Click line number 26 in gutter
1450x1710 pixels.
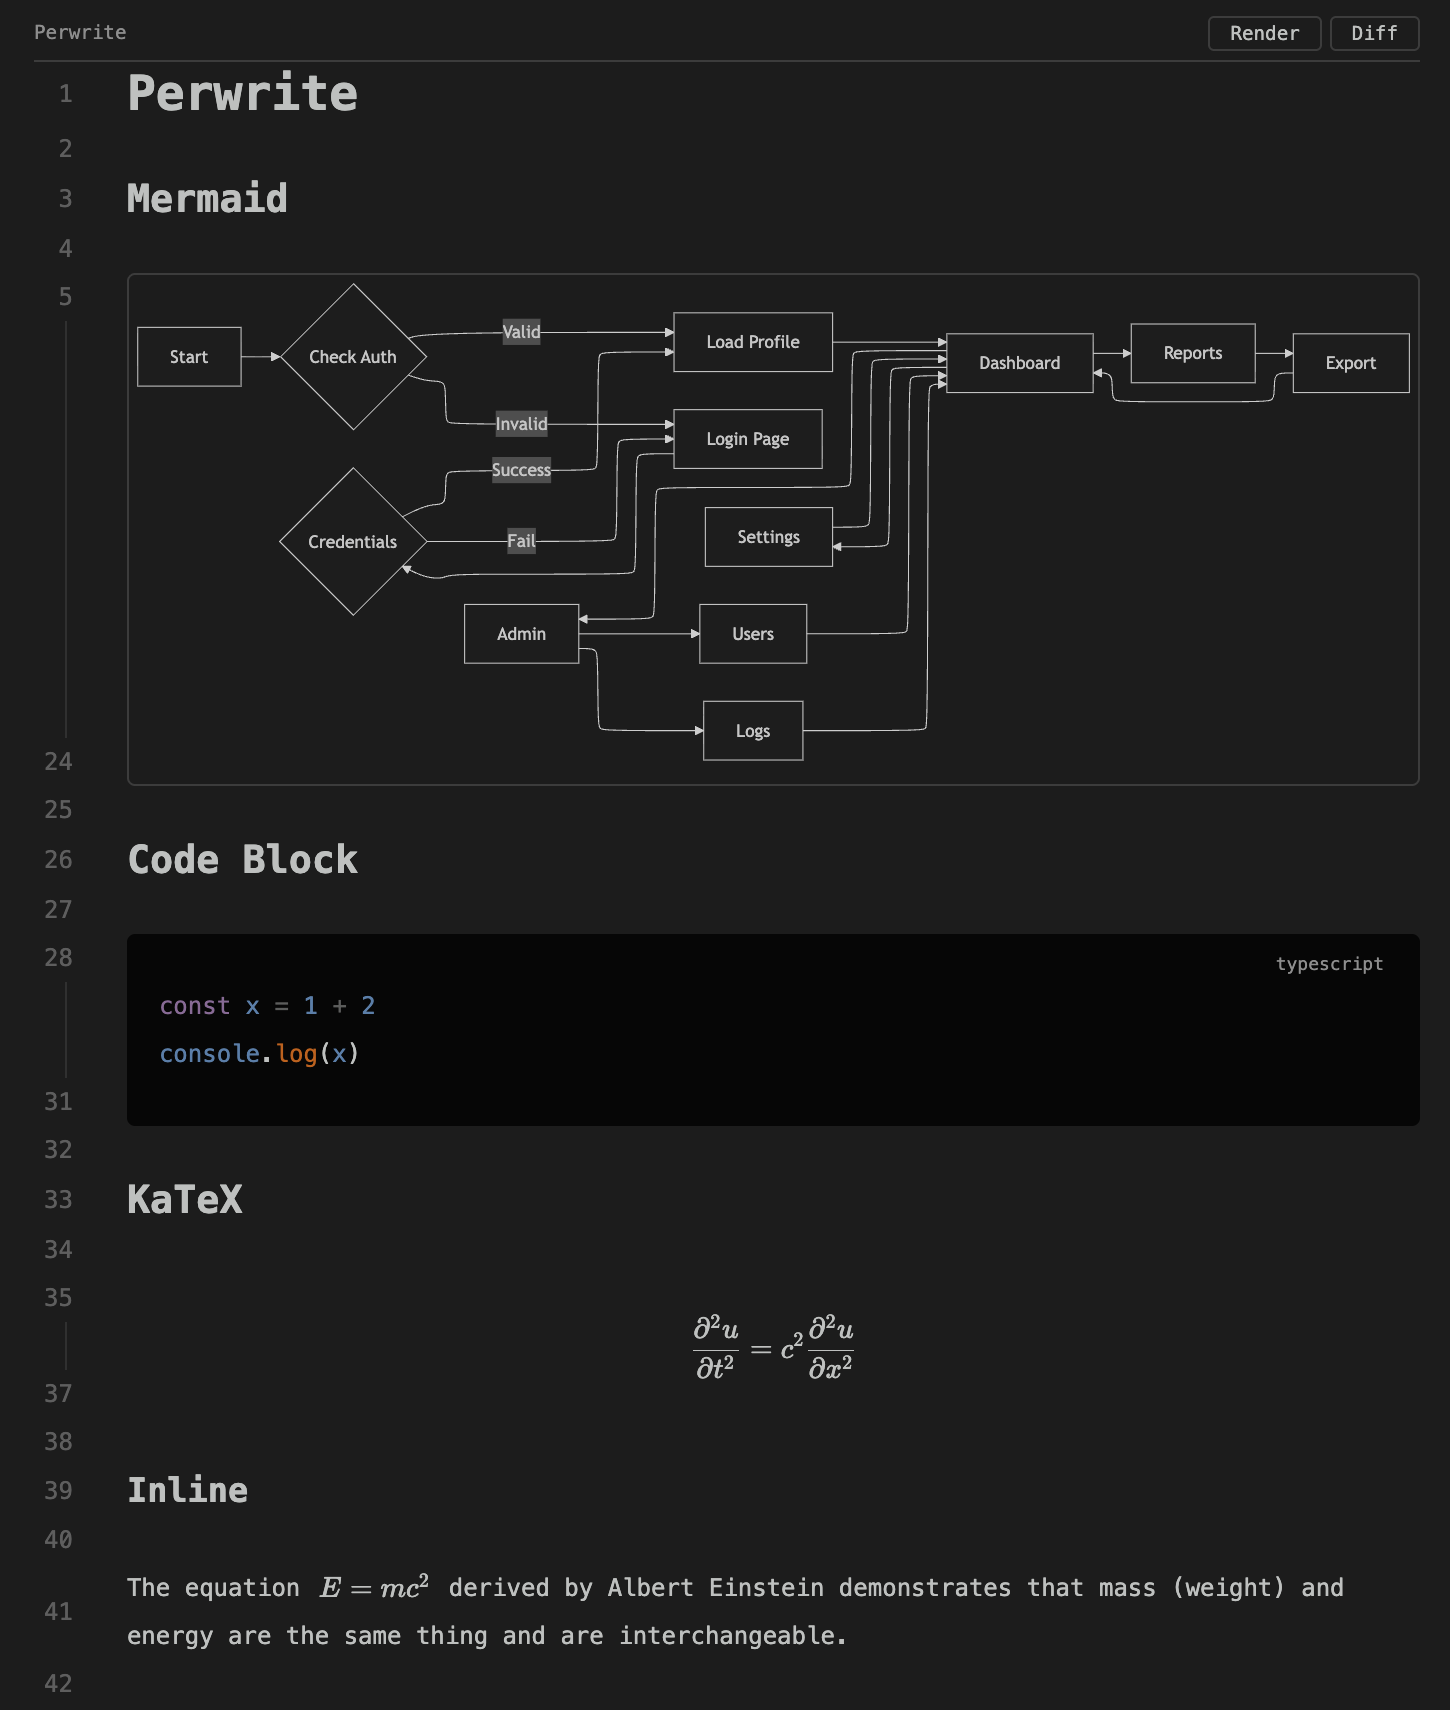click(58, 860)
